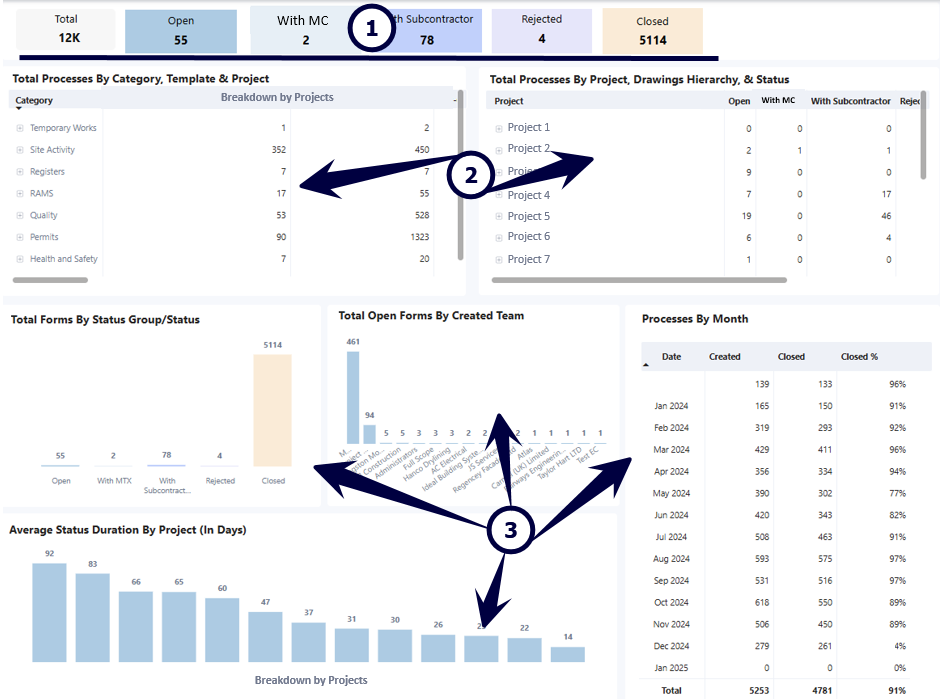Viewport: 943px width, 699px height.
Task: Click the horizontal scrollbar under category table
Action: pyautogui.click(x=51, y=280)
